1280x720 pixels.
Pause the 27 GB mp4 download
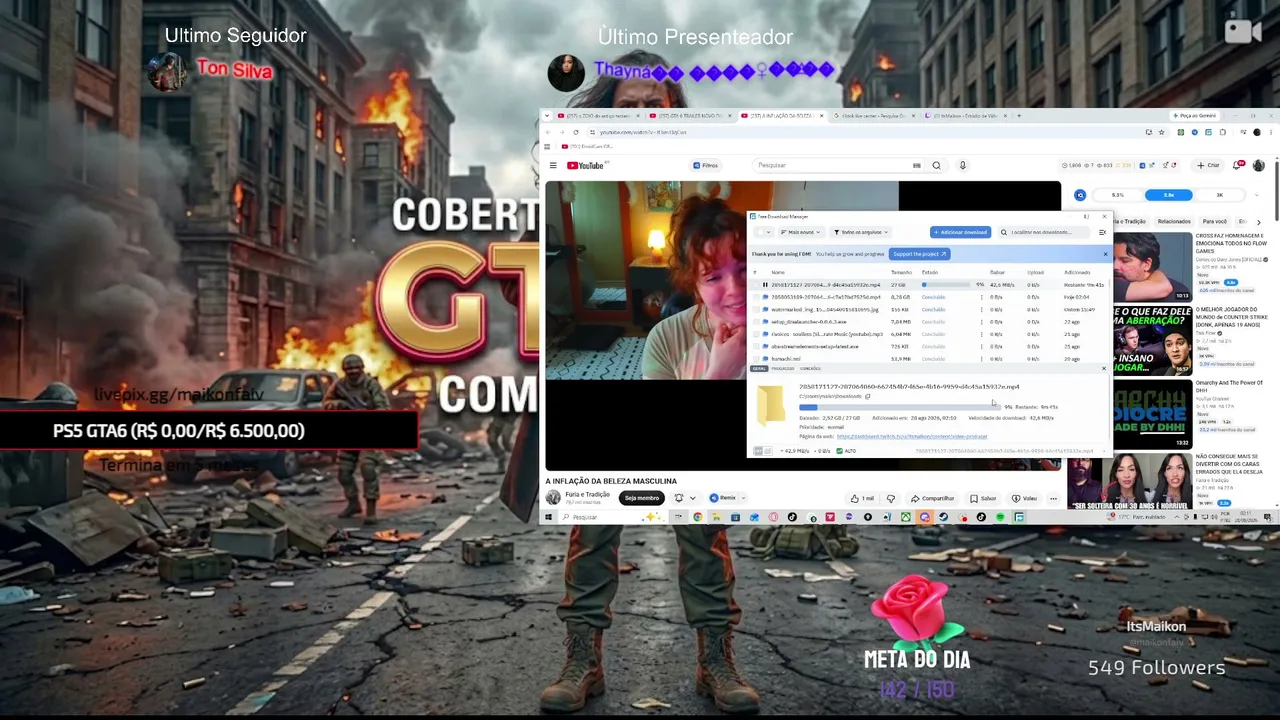(765, 285)
